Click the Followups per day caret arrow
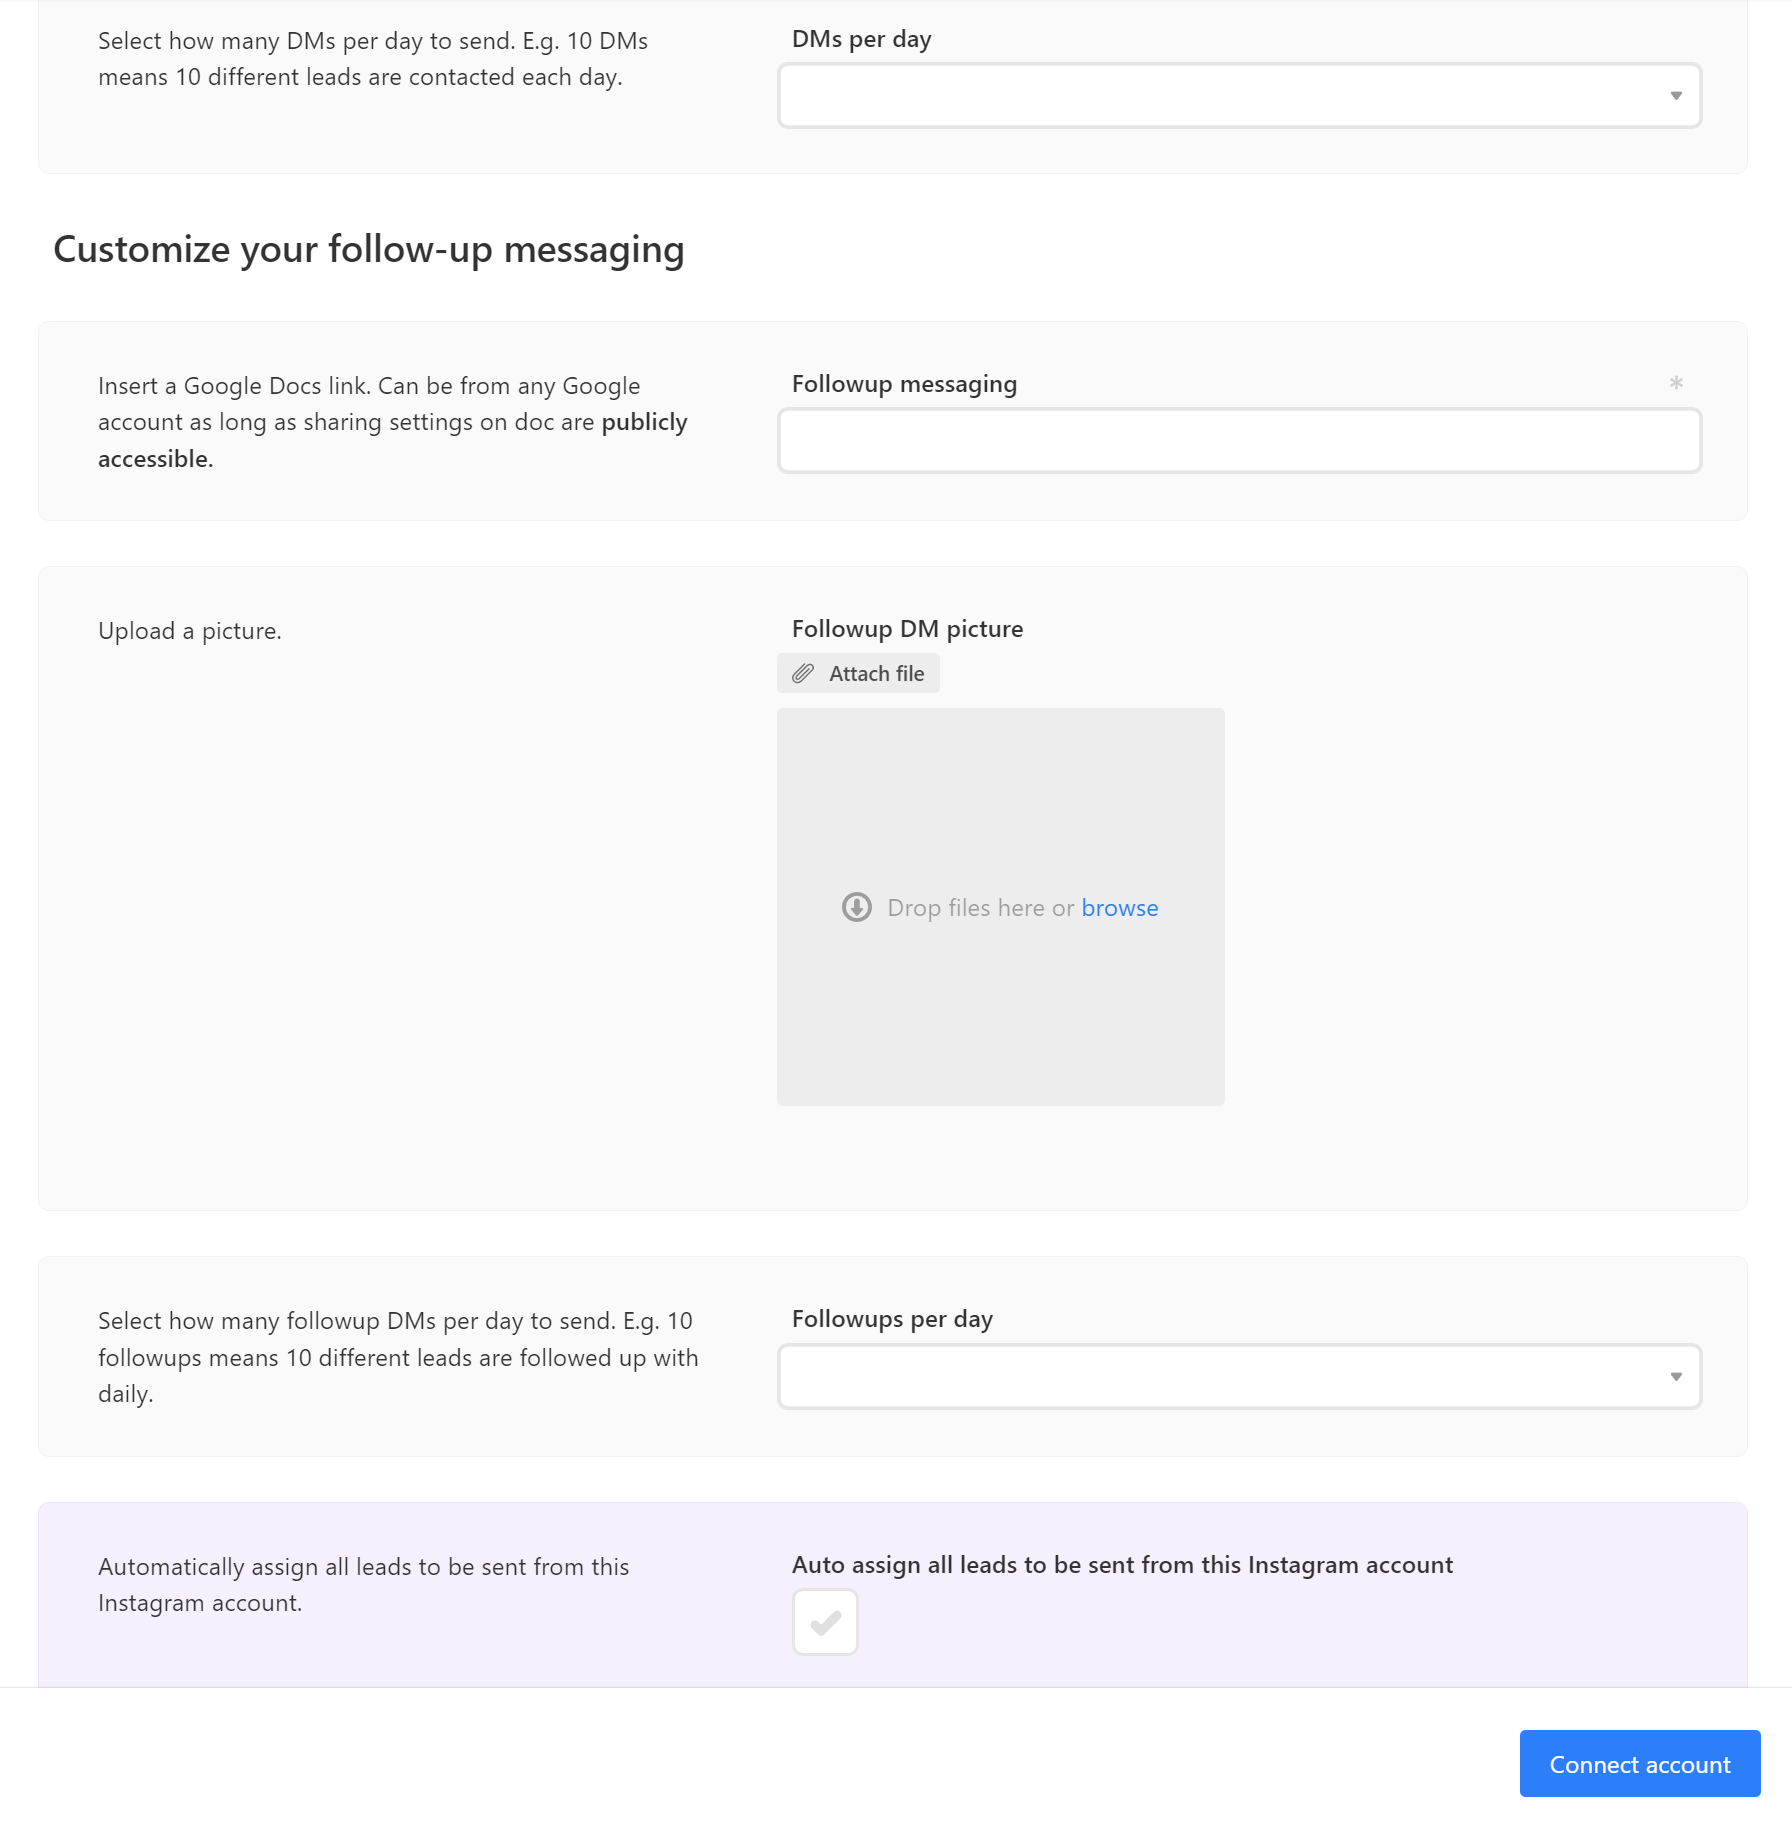Viewport: 1792px width, 1825px height. pos(1676,1377)
